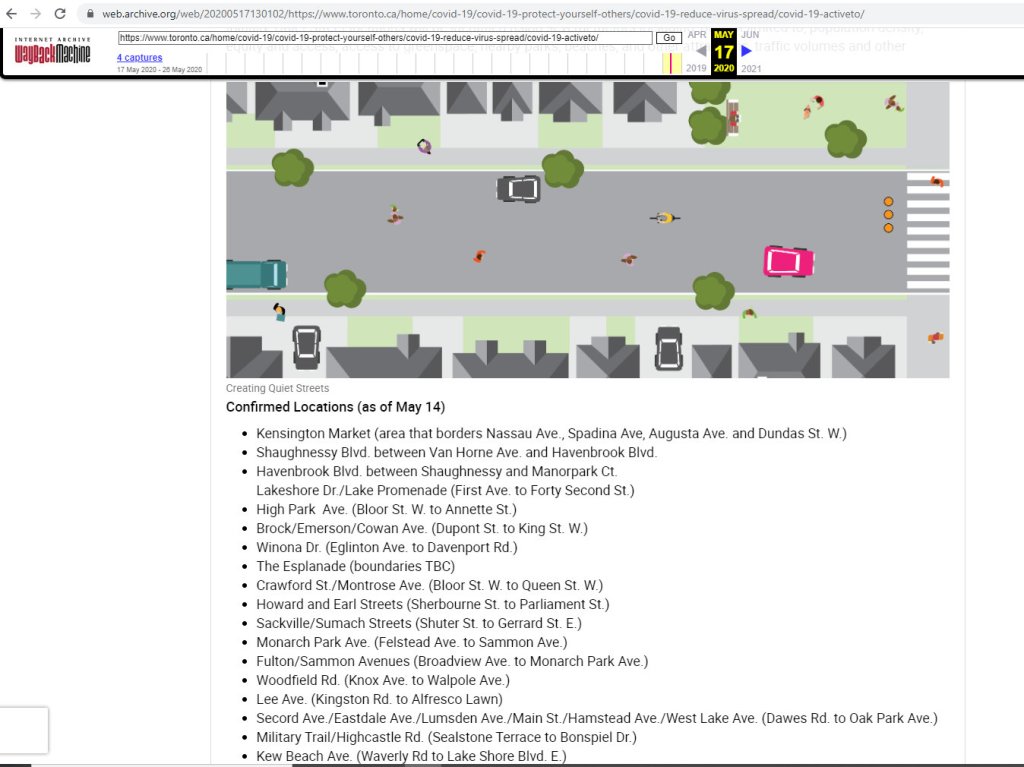Click the highlighted day 17 capture date
Viewport: 1024px width, 767px height.
point(723,52)
